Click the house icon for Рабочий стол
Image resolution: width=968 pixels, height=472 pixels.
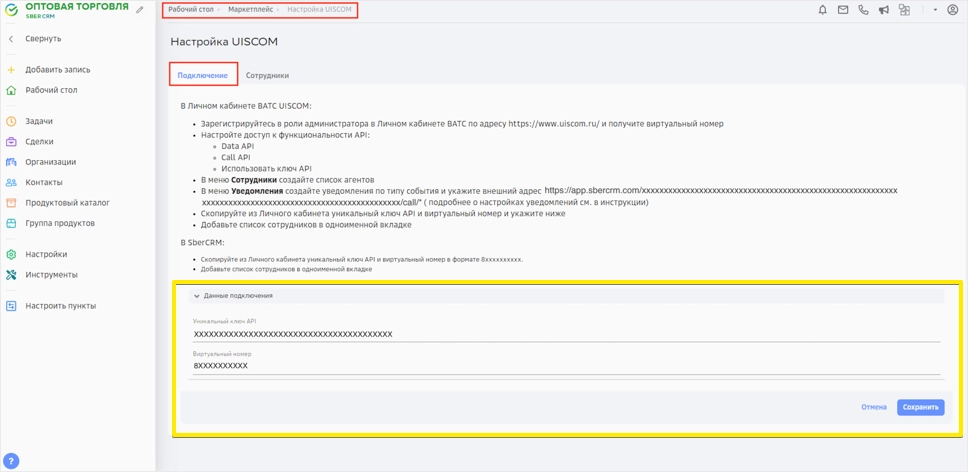[10, 90]
